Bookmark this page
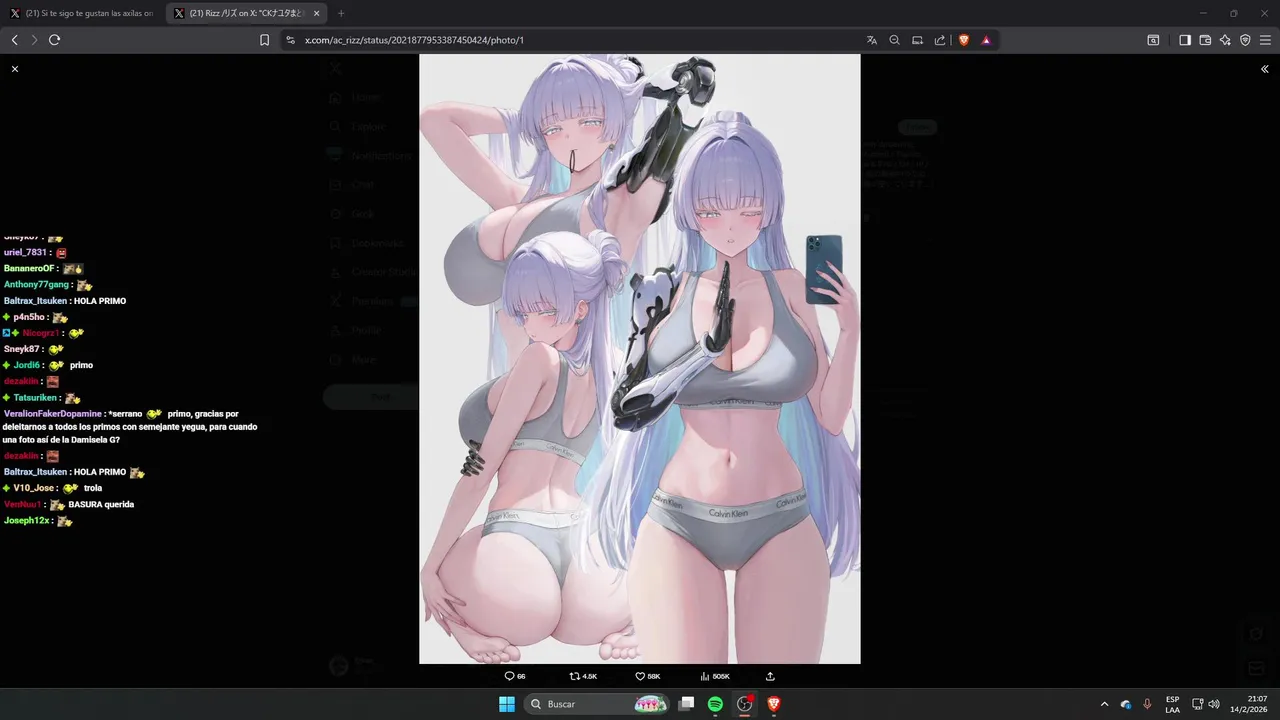This screenshot has width=1280, height=720. (x=264, y=40)
